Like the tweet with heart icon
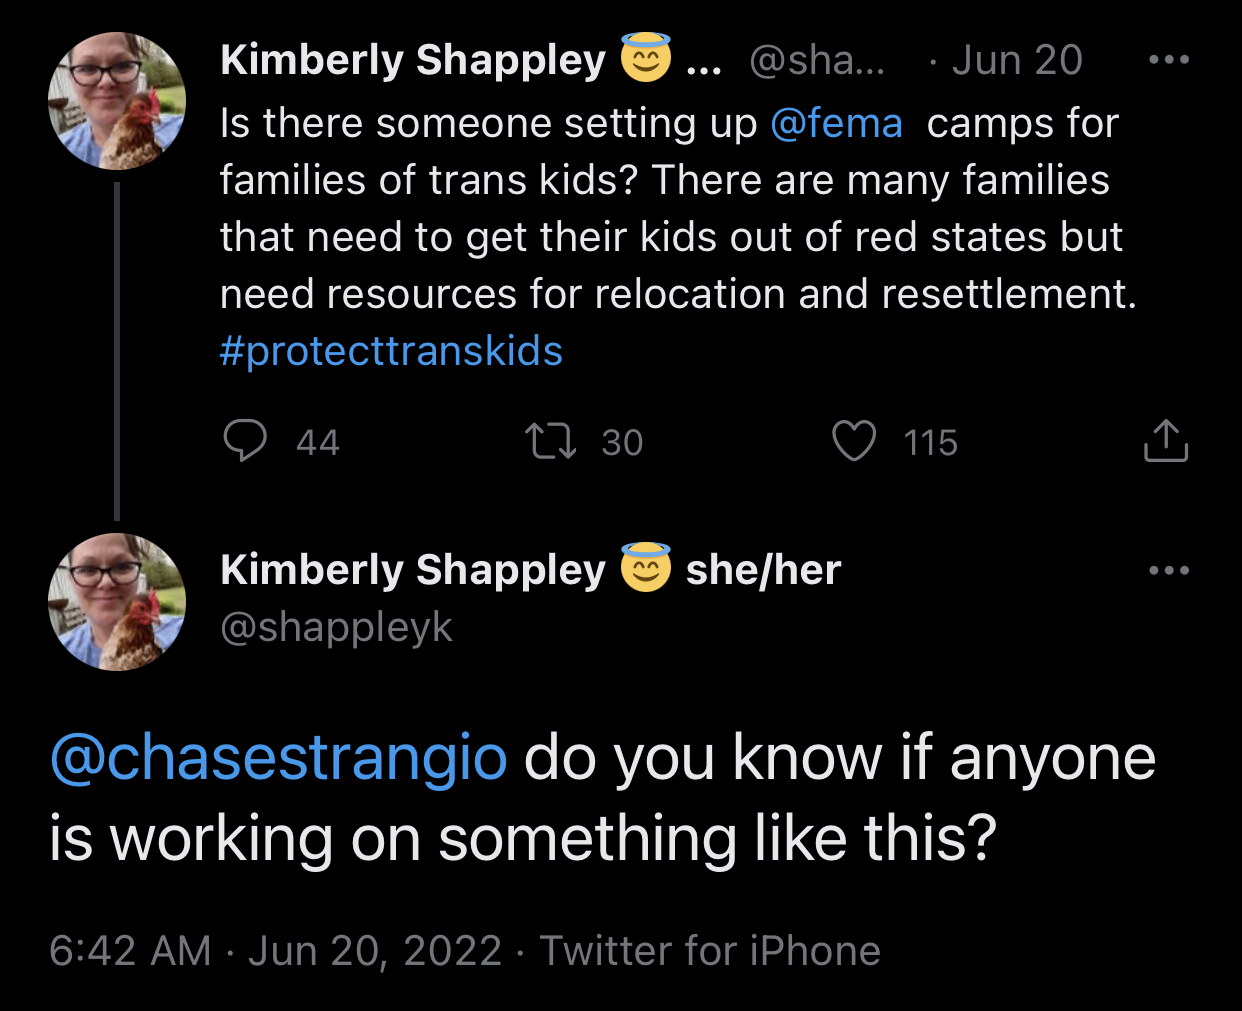Screen dimensions: 1242x1011 [854, 441]
